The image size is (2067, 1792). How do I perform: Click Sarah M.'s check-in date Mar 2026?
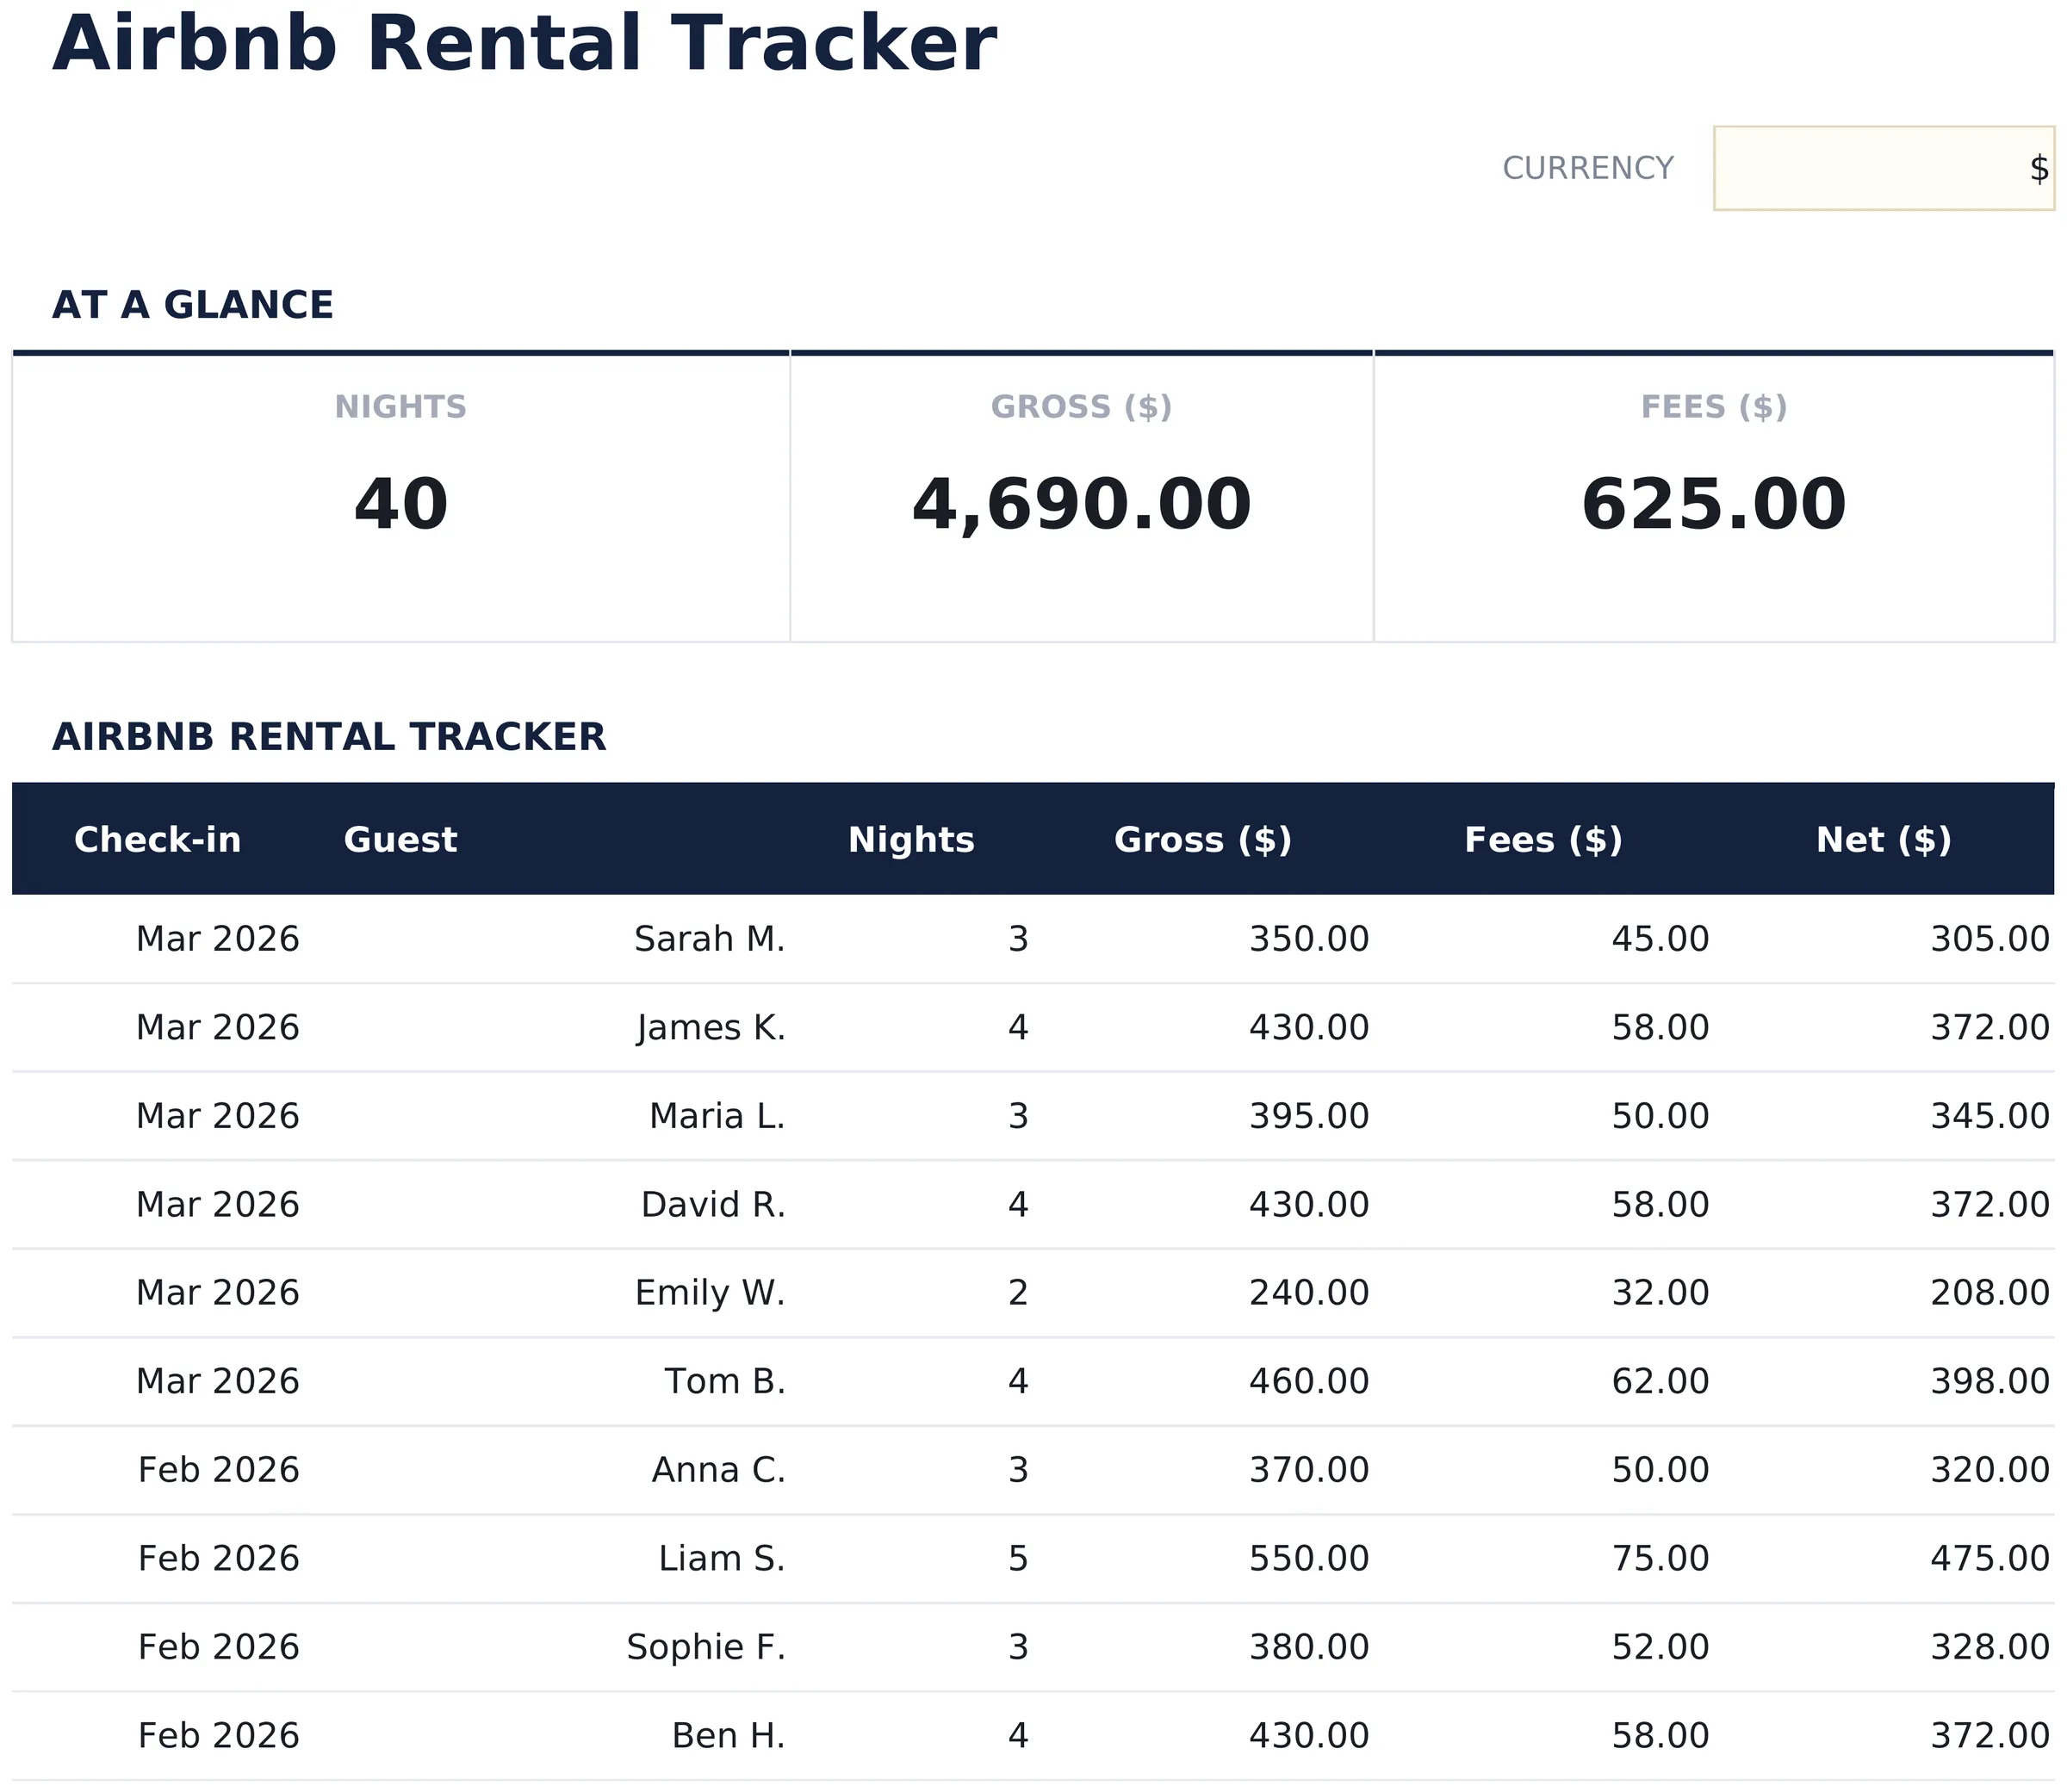pyautogui.click(x=218, y=939)
